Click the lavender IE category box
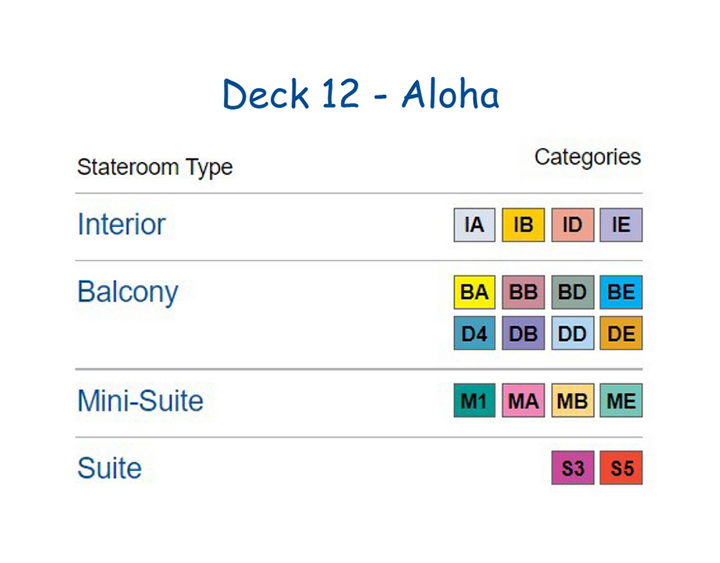 click(621, 225)
